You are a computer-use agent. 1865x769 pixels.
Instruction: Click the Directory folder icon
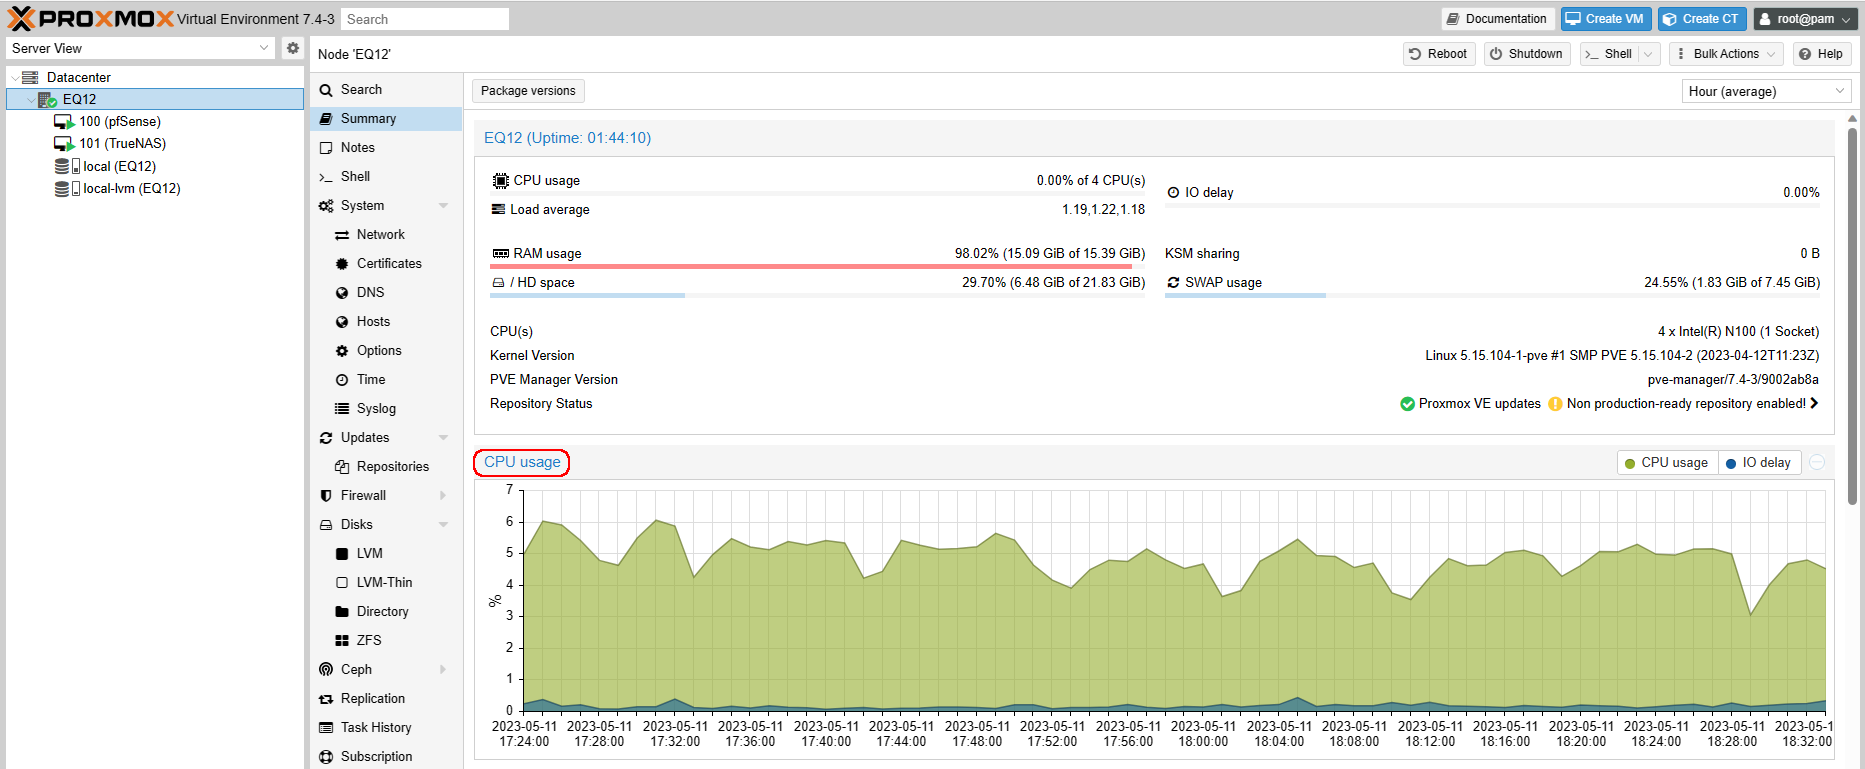342,612
